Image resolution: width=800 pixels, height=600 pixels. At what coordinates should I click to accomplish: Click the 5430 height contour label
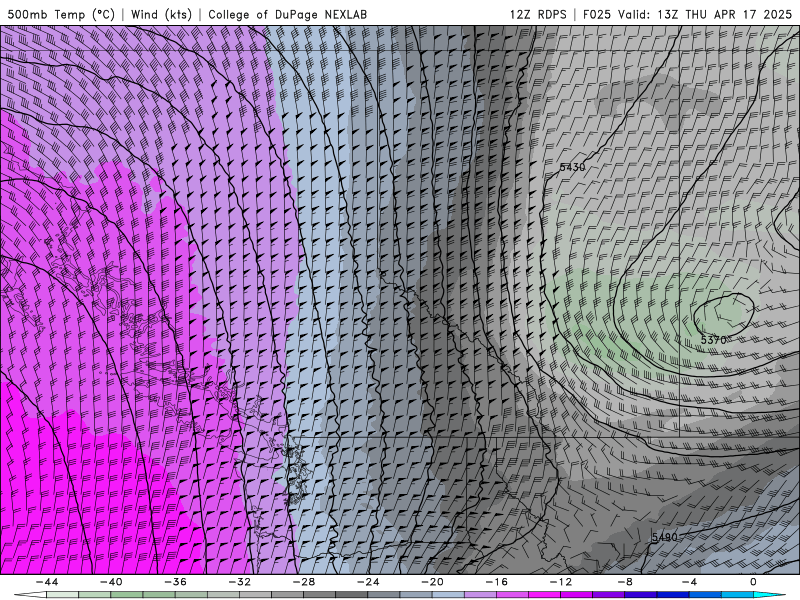(572, 167)
